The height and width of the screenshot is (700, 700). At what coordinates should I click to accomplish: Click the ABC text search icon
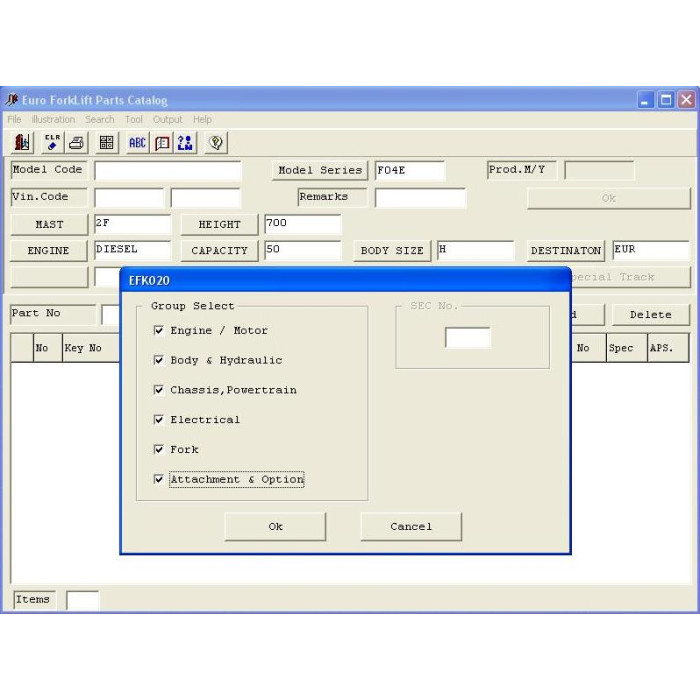coord(138,143)
